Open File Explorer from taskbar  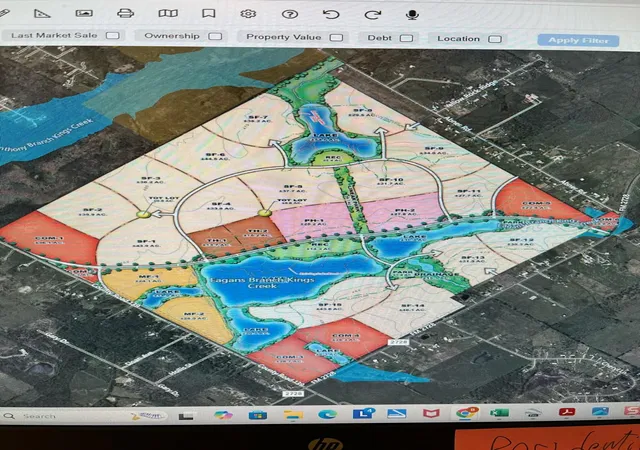click(293, 415)
